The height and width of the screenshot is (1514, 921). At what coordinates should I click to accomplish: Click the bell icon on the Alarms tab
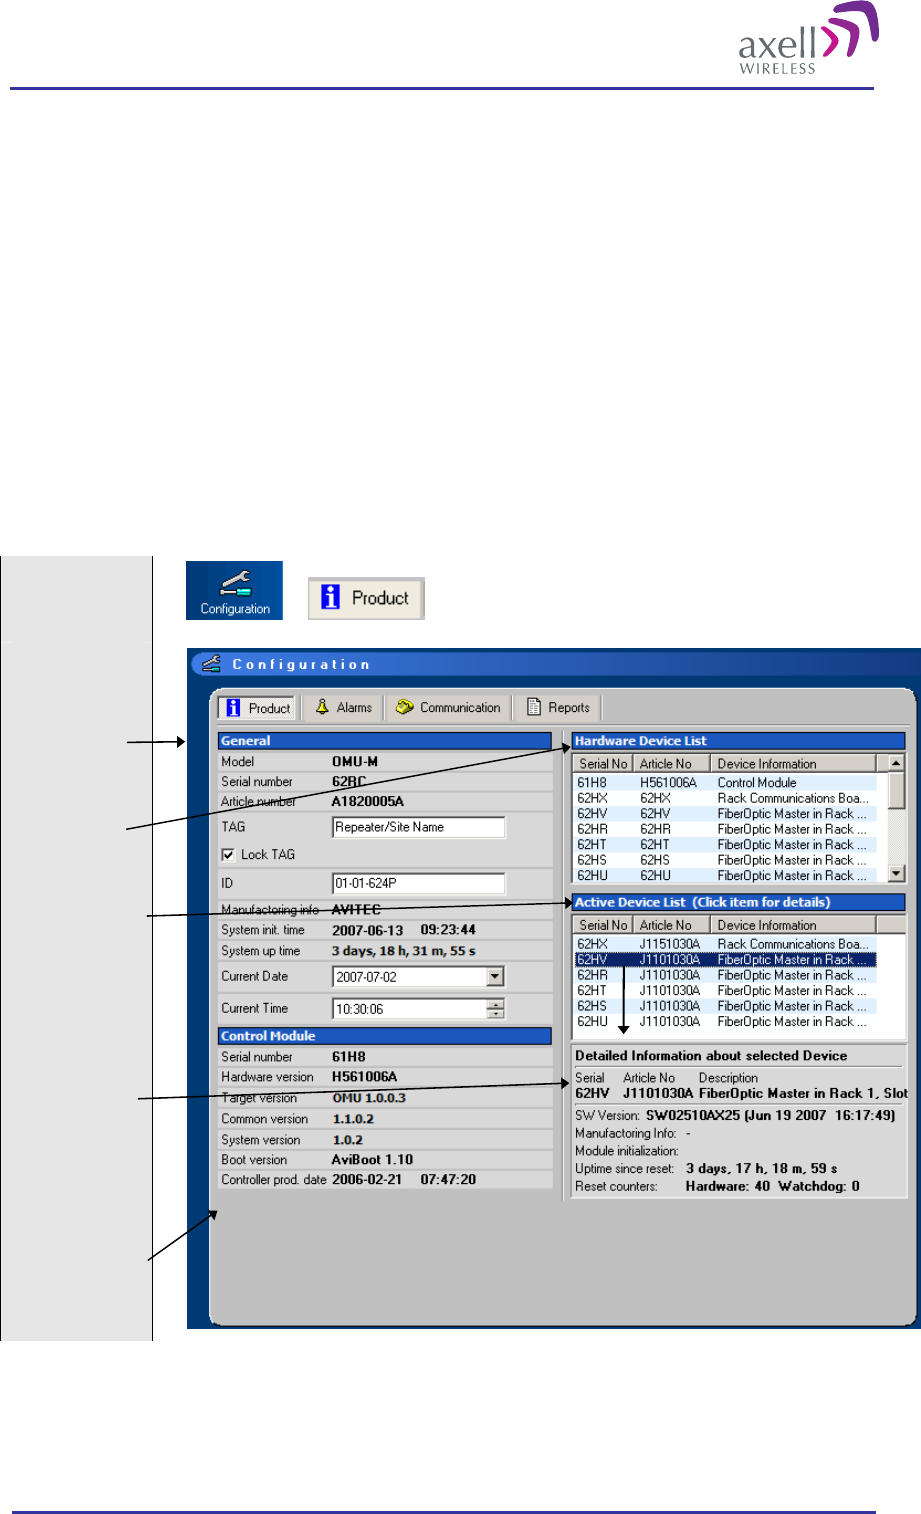322,707
